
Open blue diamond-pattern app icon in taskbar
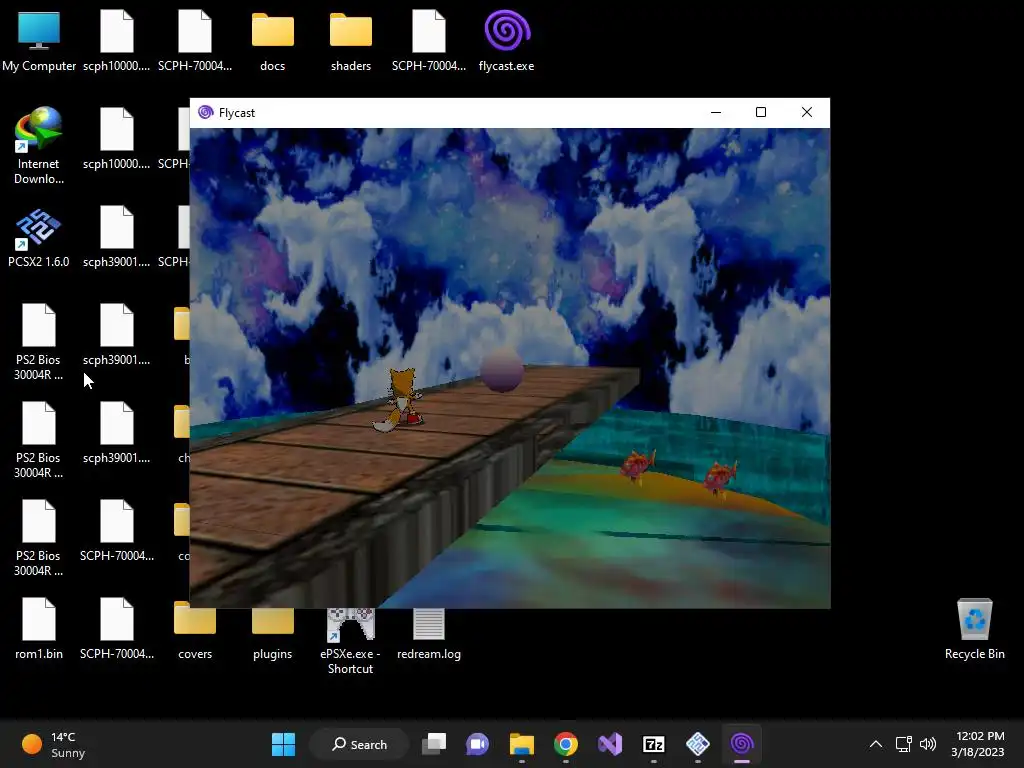click(x=697, y=744)
